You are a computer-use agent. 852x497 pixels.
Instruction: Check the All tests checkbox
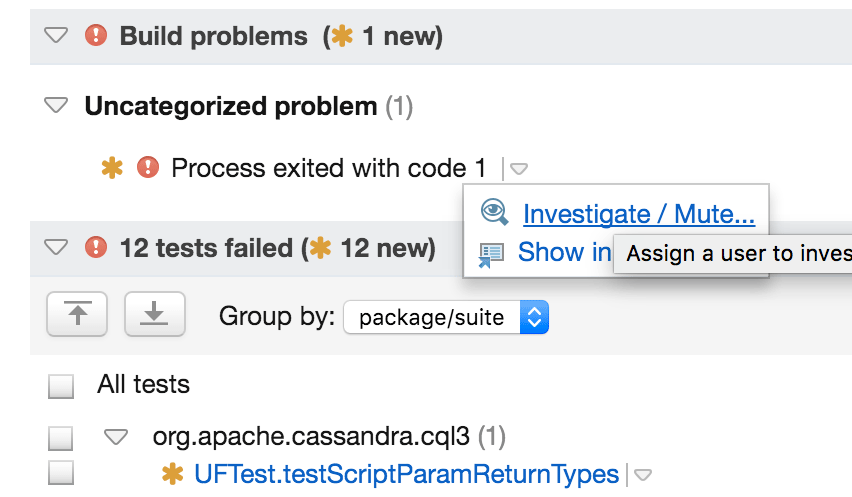(61, 385)
